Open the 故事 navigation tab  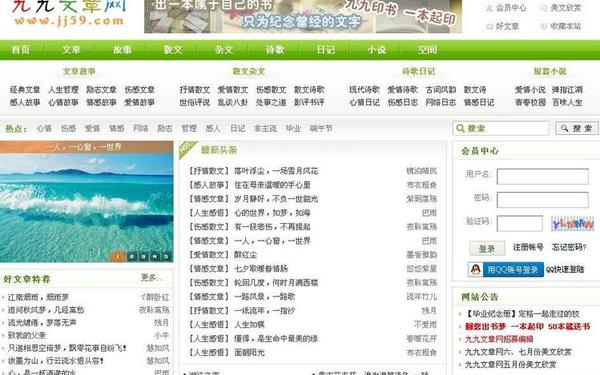click(122, 49)
